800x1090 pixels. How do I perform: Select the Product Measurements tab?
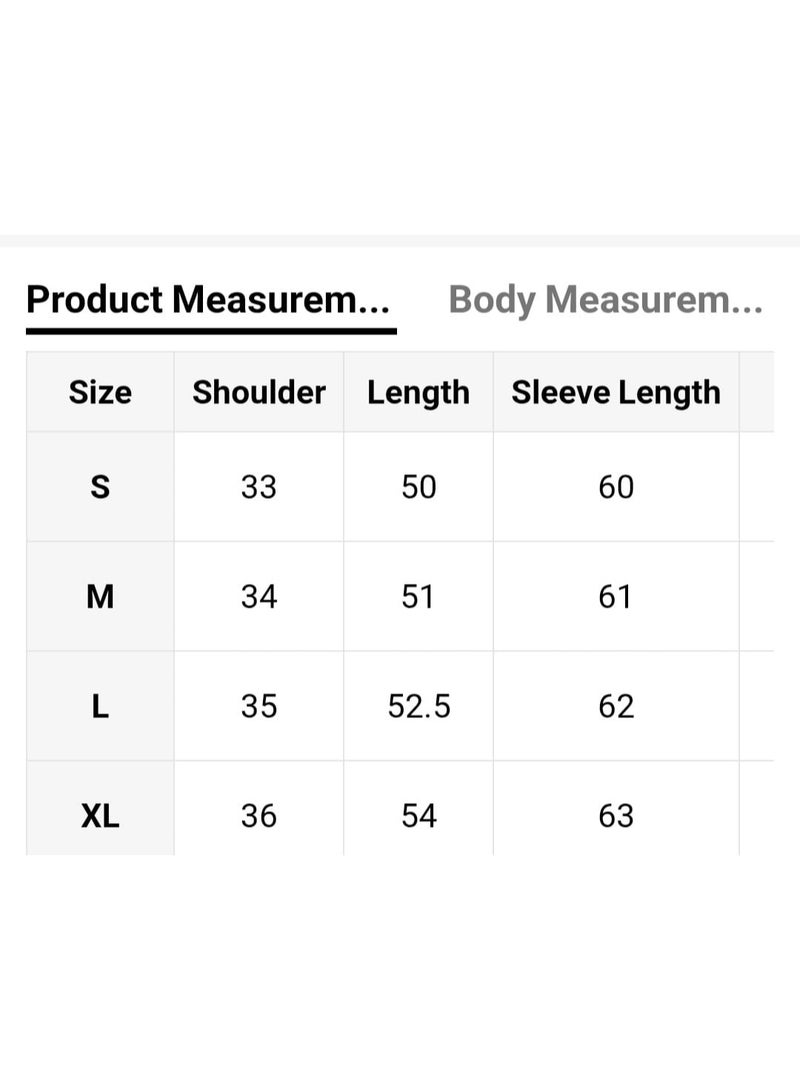tap(210, 300)
